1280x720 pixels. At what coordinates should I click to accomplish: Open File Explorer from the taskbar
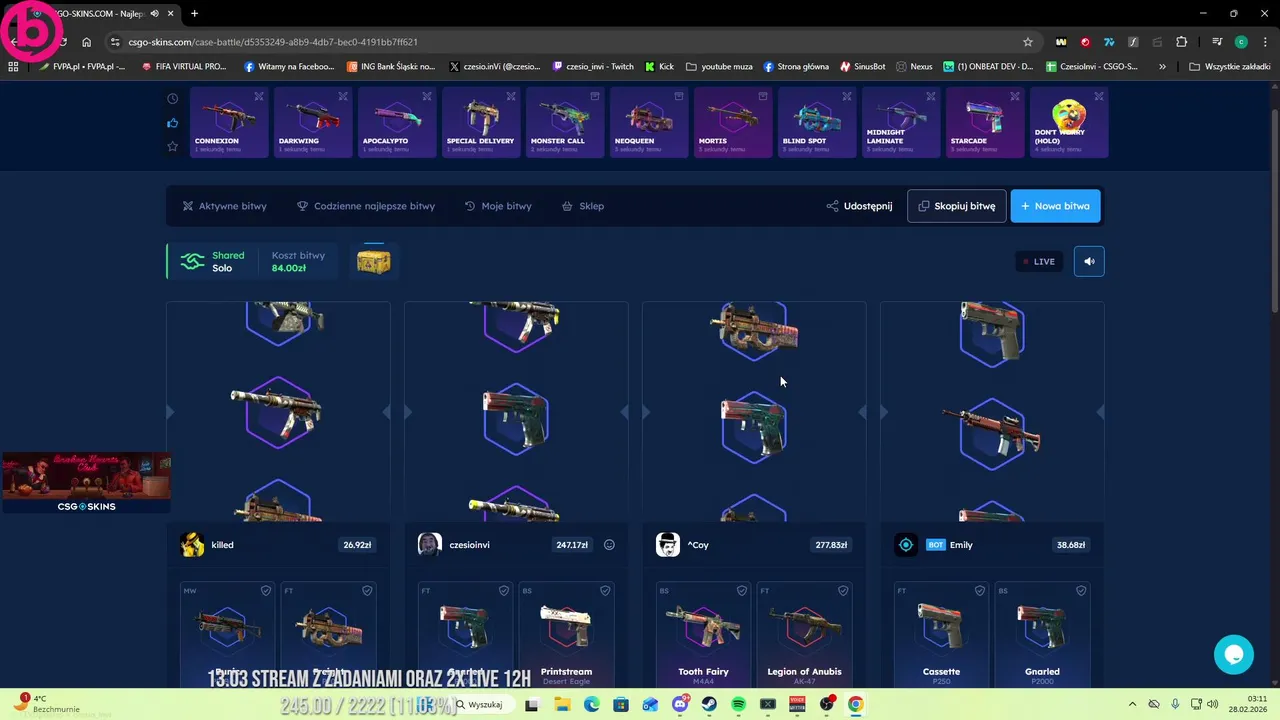click(562, 704)
